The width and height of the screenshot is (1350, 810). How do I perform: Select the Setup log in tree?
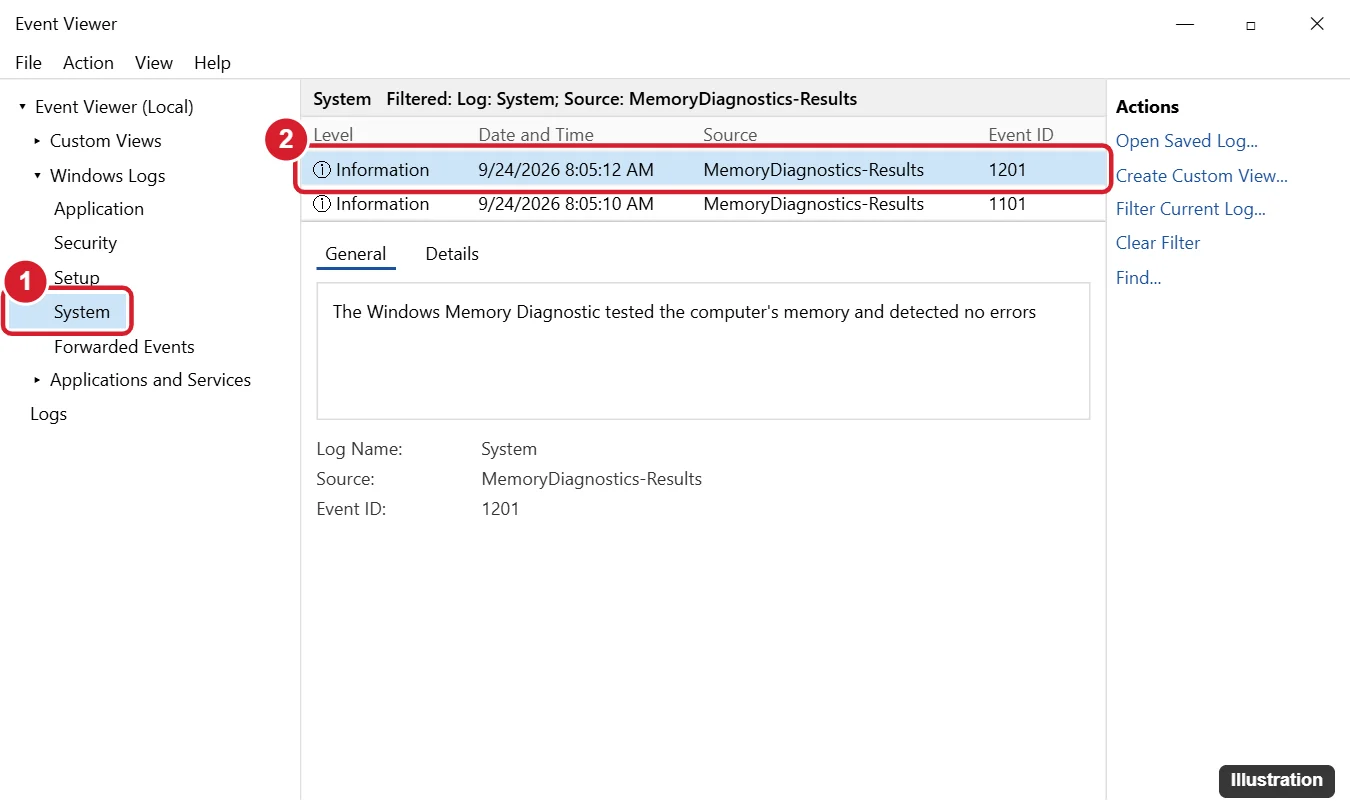click(x=77, y=278)
